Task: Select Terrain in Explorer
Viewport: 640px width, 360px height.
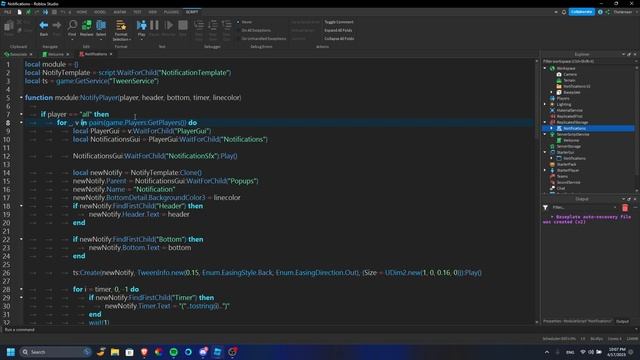Action: (x=569, y=80)
